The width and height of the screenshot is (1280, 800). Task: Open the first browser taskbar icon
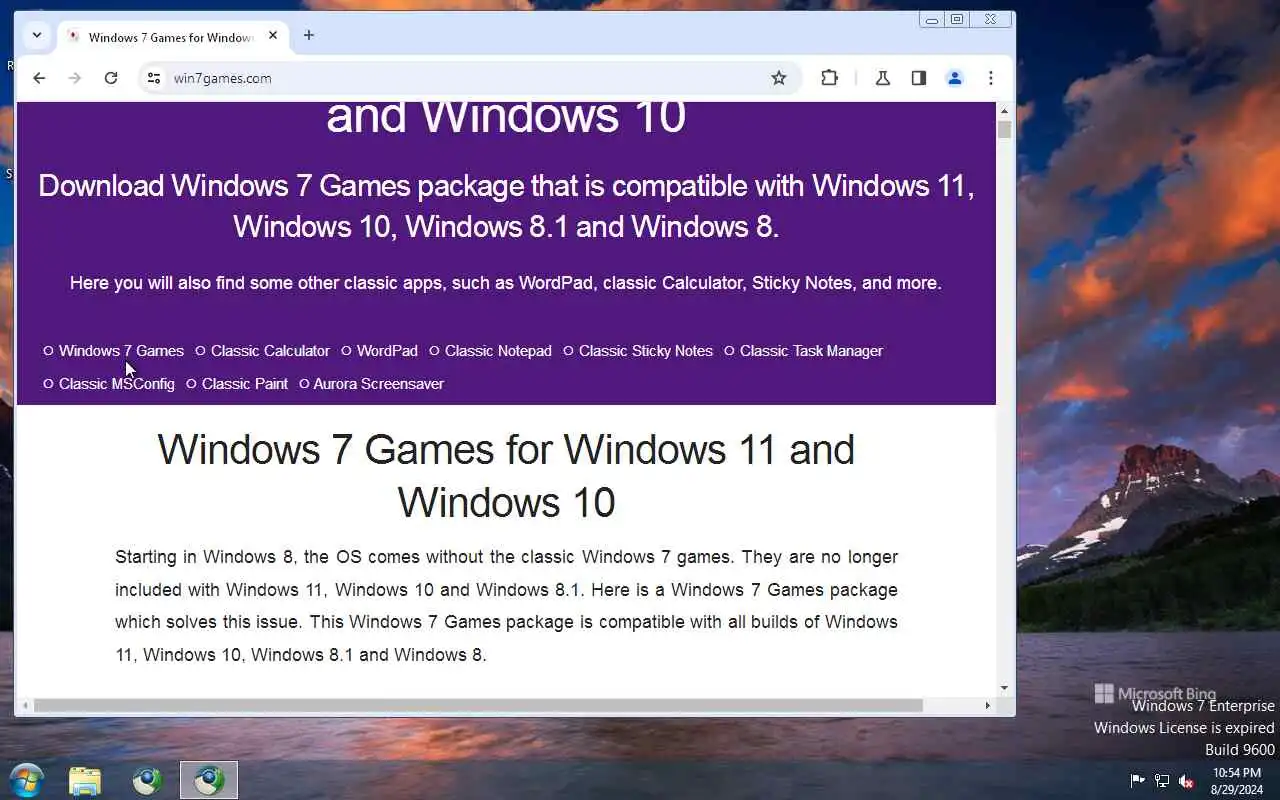coord(147,780)
